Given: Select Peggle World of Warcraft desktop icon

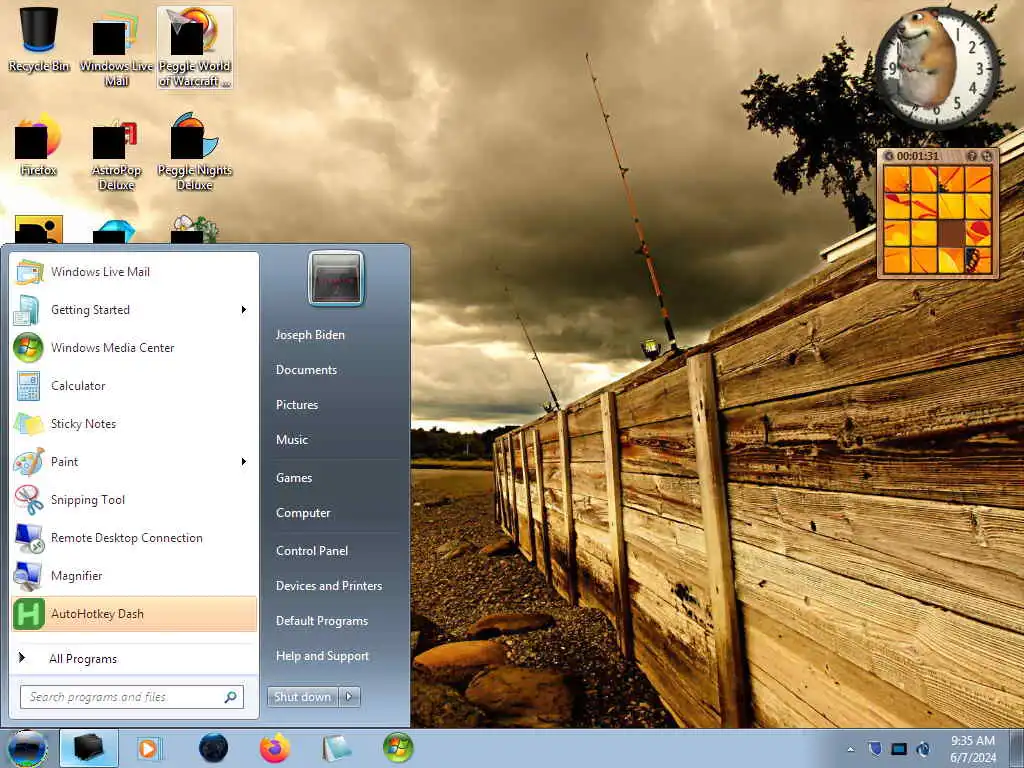Looking at the screenshot, I should 195,47.
